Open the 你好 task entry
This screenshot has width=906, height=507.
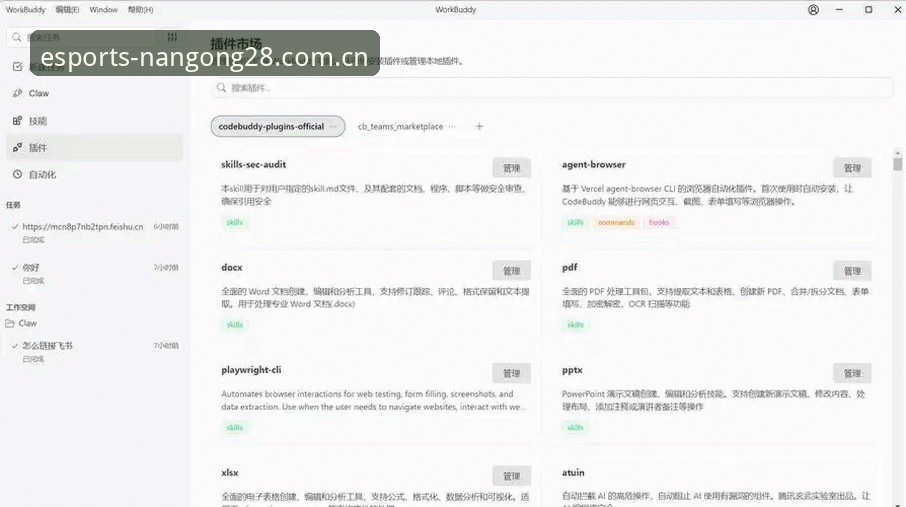click(x=94, y=273)
